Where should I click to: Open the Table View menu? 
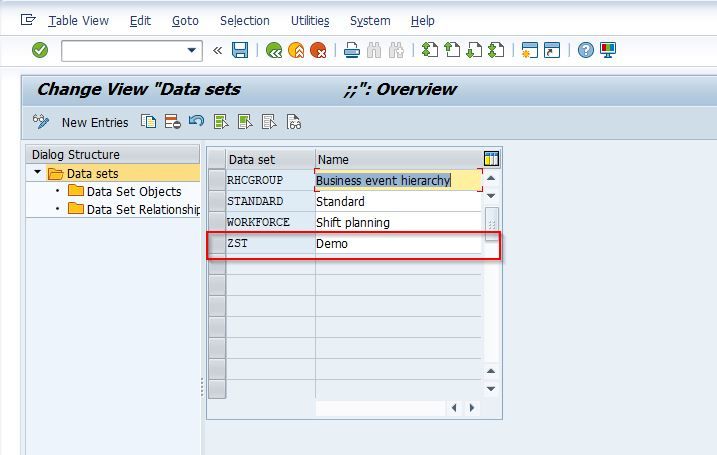click(79, 21)
